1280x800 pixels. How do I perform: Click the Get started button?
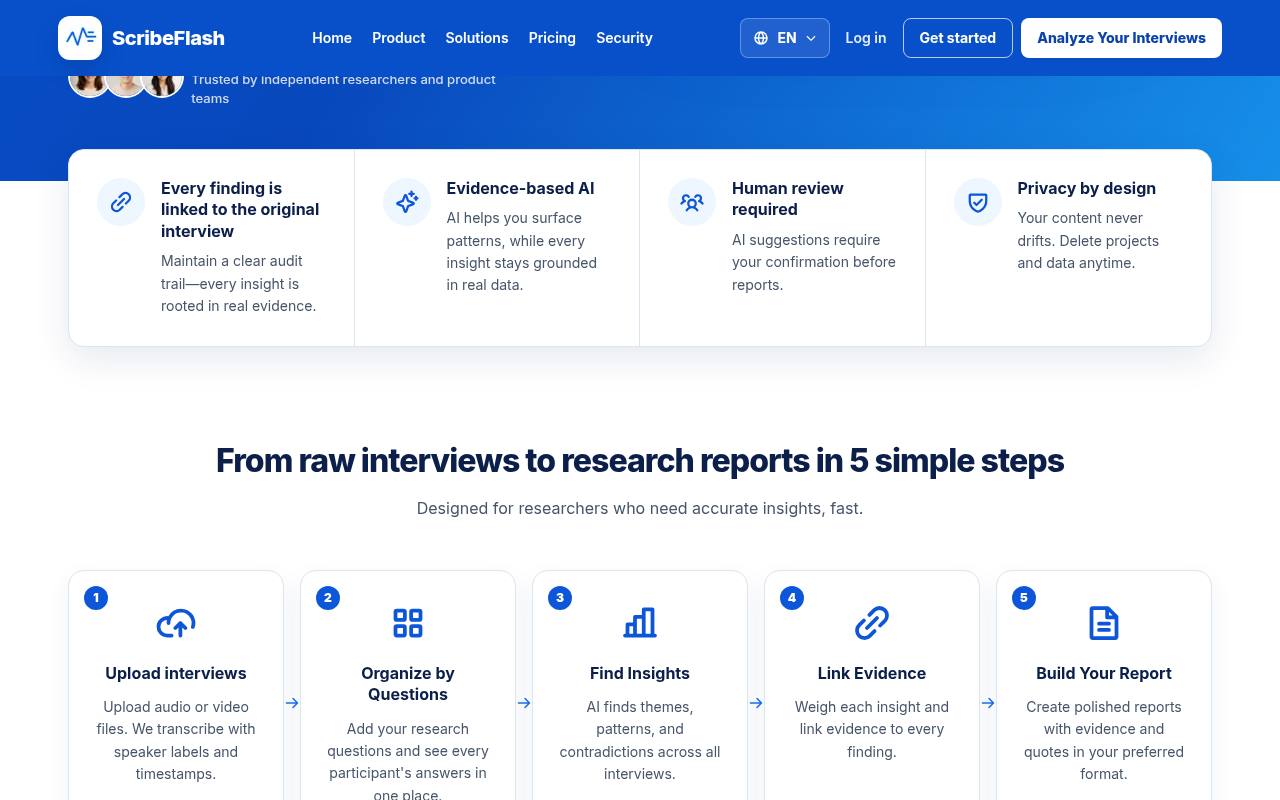958,38
